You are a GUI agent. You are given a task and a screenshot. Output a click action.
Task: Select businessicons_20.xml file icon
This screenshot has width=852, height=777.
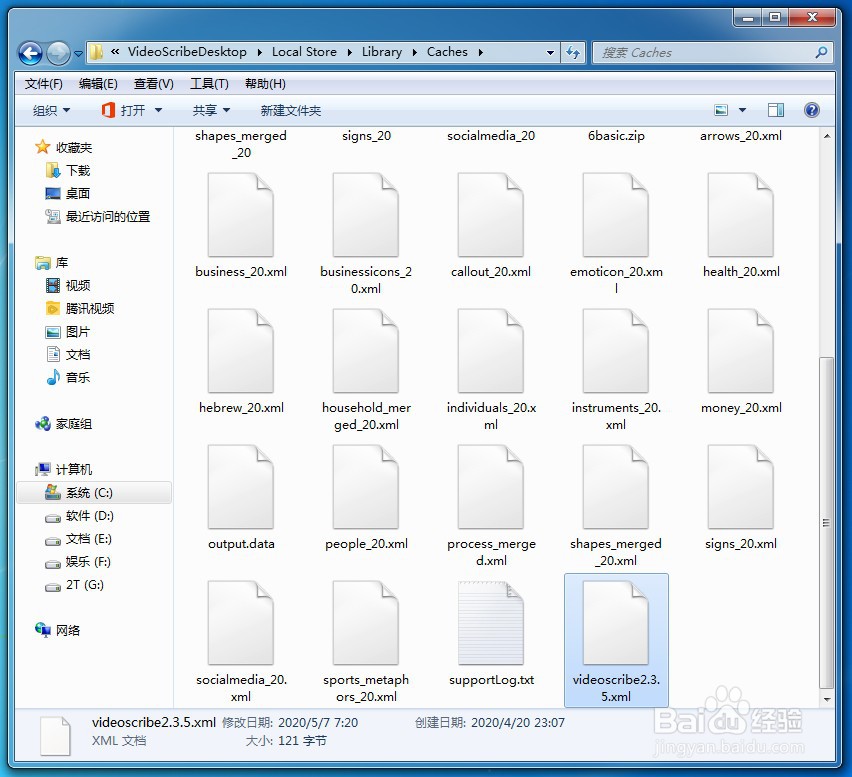366,215
